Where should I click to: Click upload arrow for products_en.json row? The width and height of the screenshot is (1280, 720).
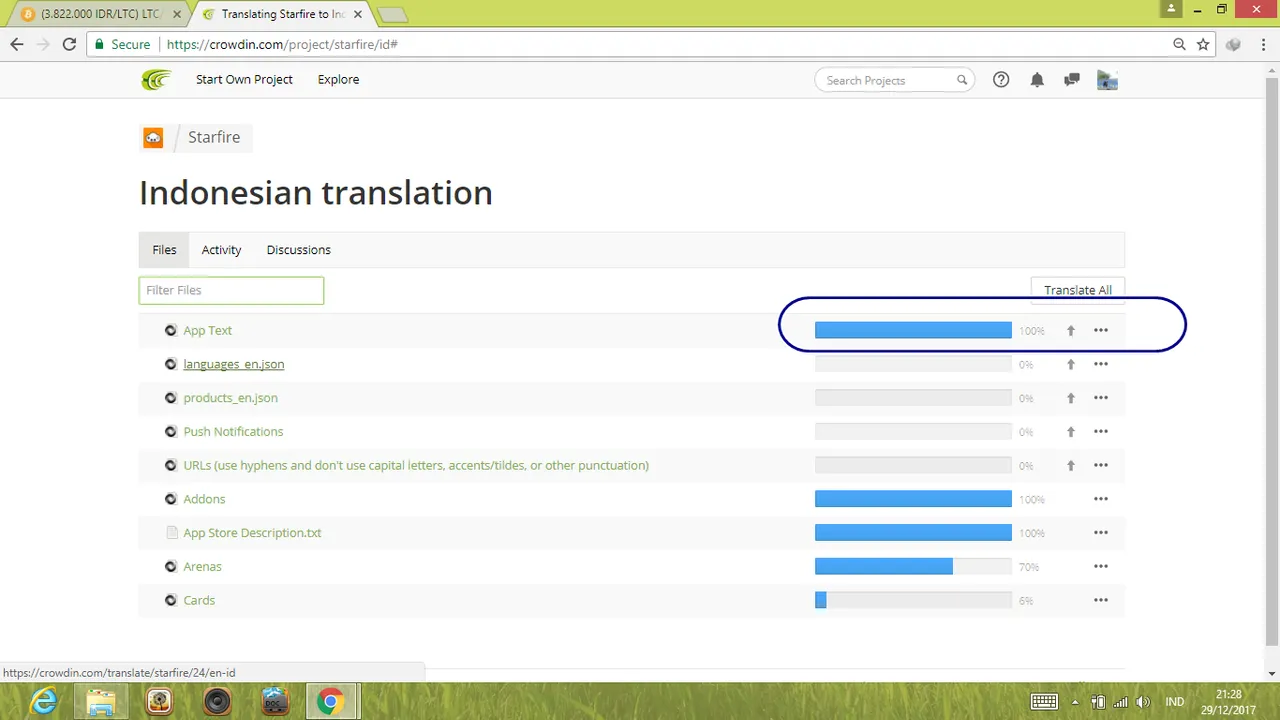pos(1070,398)
